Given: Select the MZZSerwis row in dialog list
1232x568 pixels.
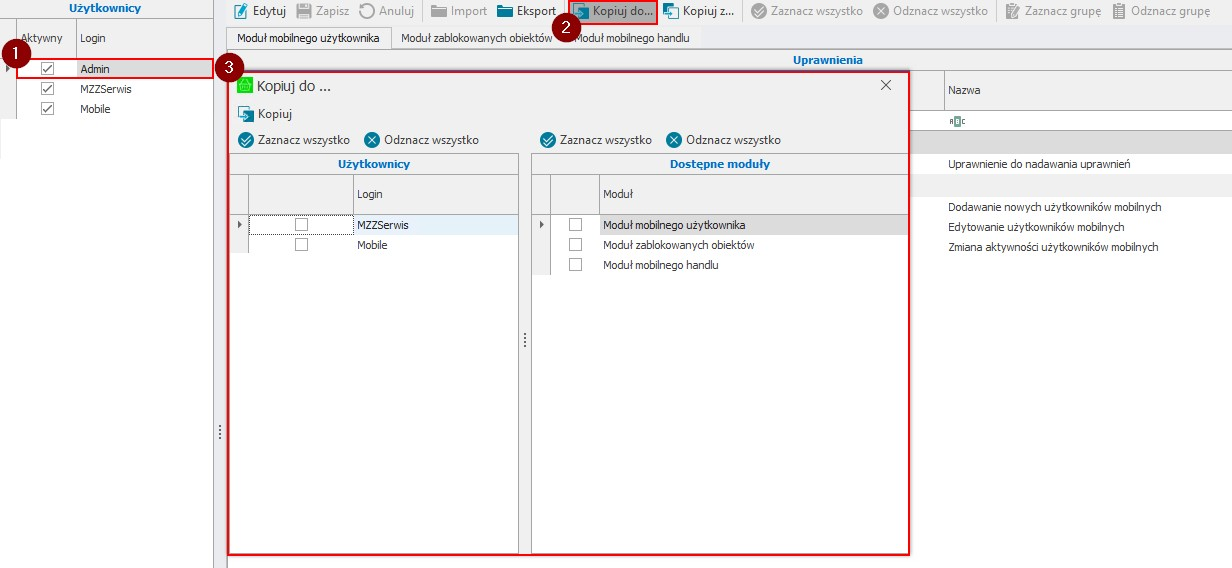Looking at the screenshot, I should pos(374,225).
